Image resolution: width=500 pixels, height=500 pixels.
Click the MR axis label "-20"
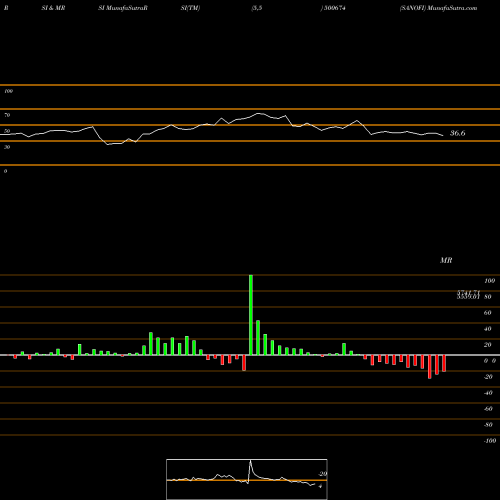pyautogui.click(x=488, y=377)
